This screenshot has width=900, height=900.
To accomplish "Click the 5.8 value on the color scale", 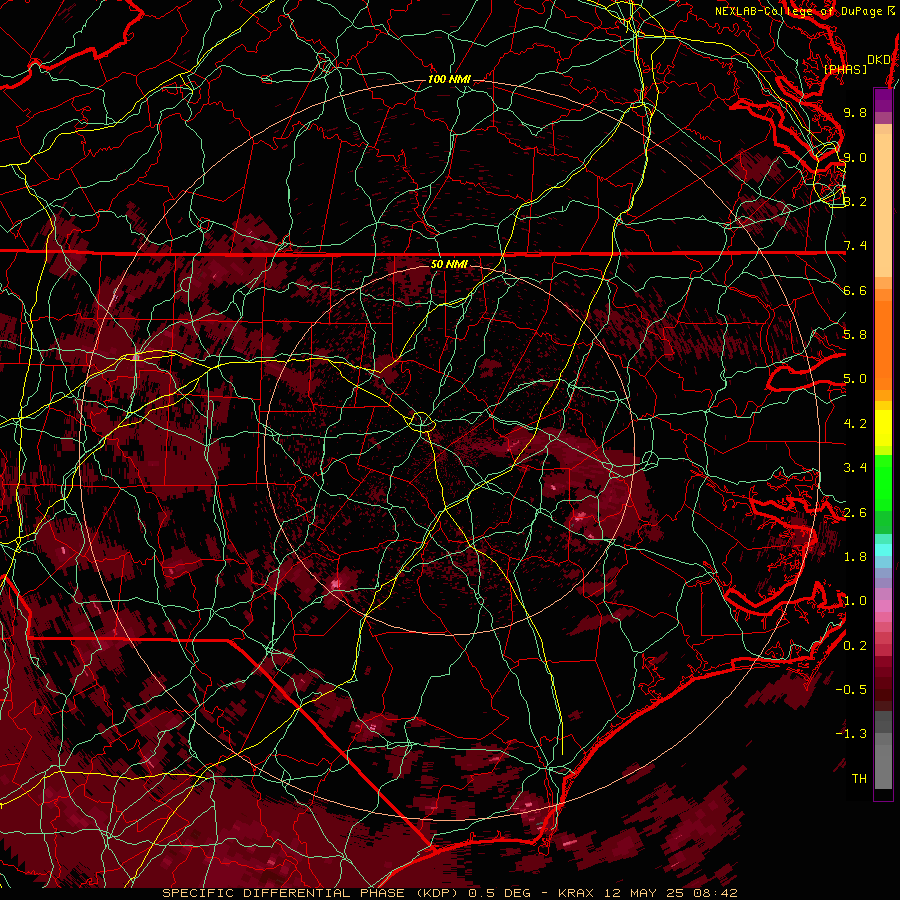I will click(855, 335).
